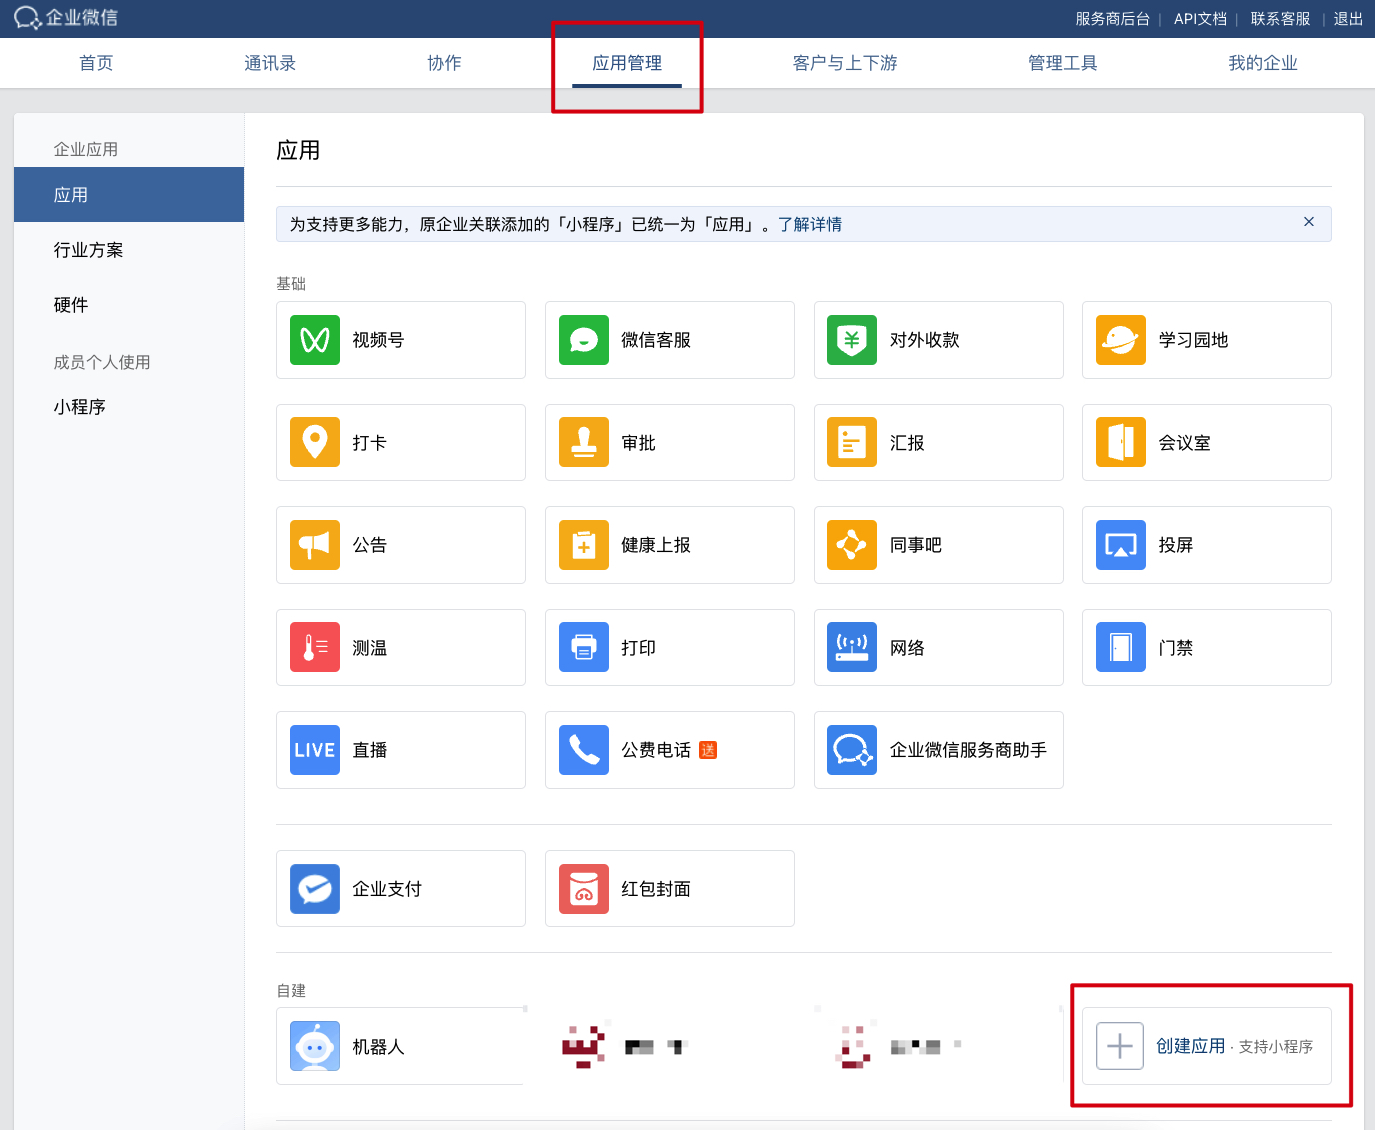1375x1130 pixels.
Task: Click the 汇报 label text
Action: tap(907, 443)
